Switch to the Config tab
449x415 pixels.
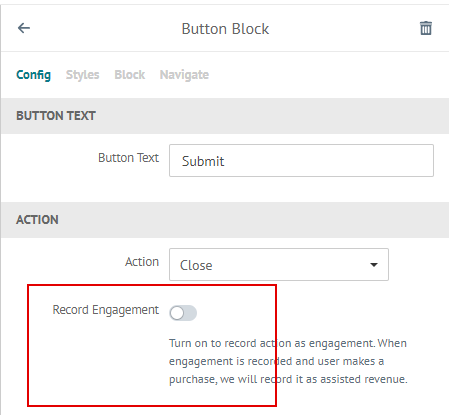34,75
